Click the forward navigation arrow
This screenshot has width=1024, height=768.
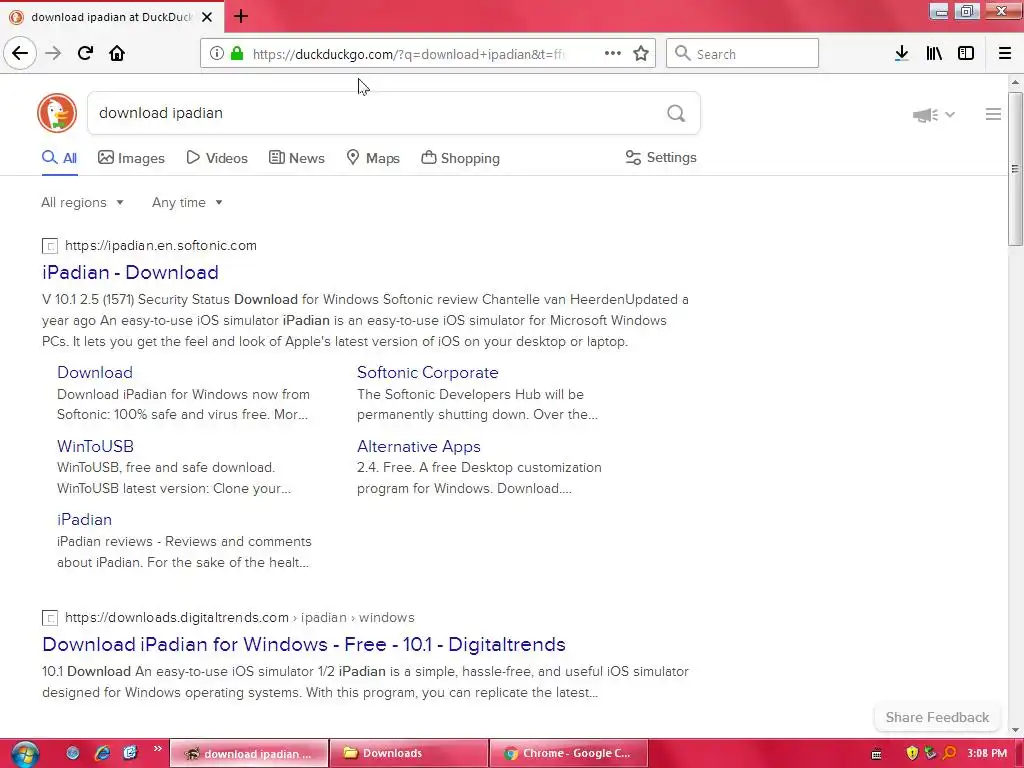coord(53,53)
